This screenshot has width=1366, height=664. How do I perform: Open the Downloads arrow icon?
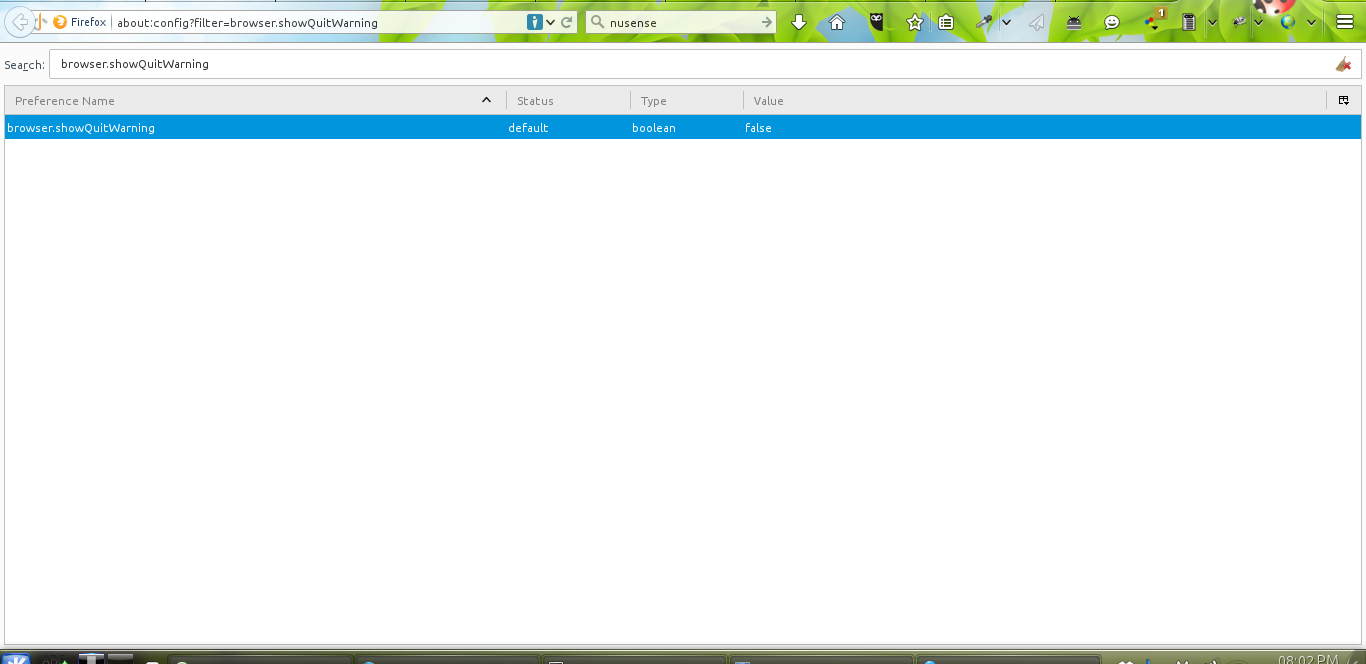(x=798, y=22)
